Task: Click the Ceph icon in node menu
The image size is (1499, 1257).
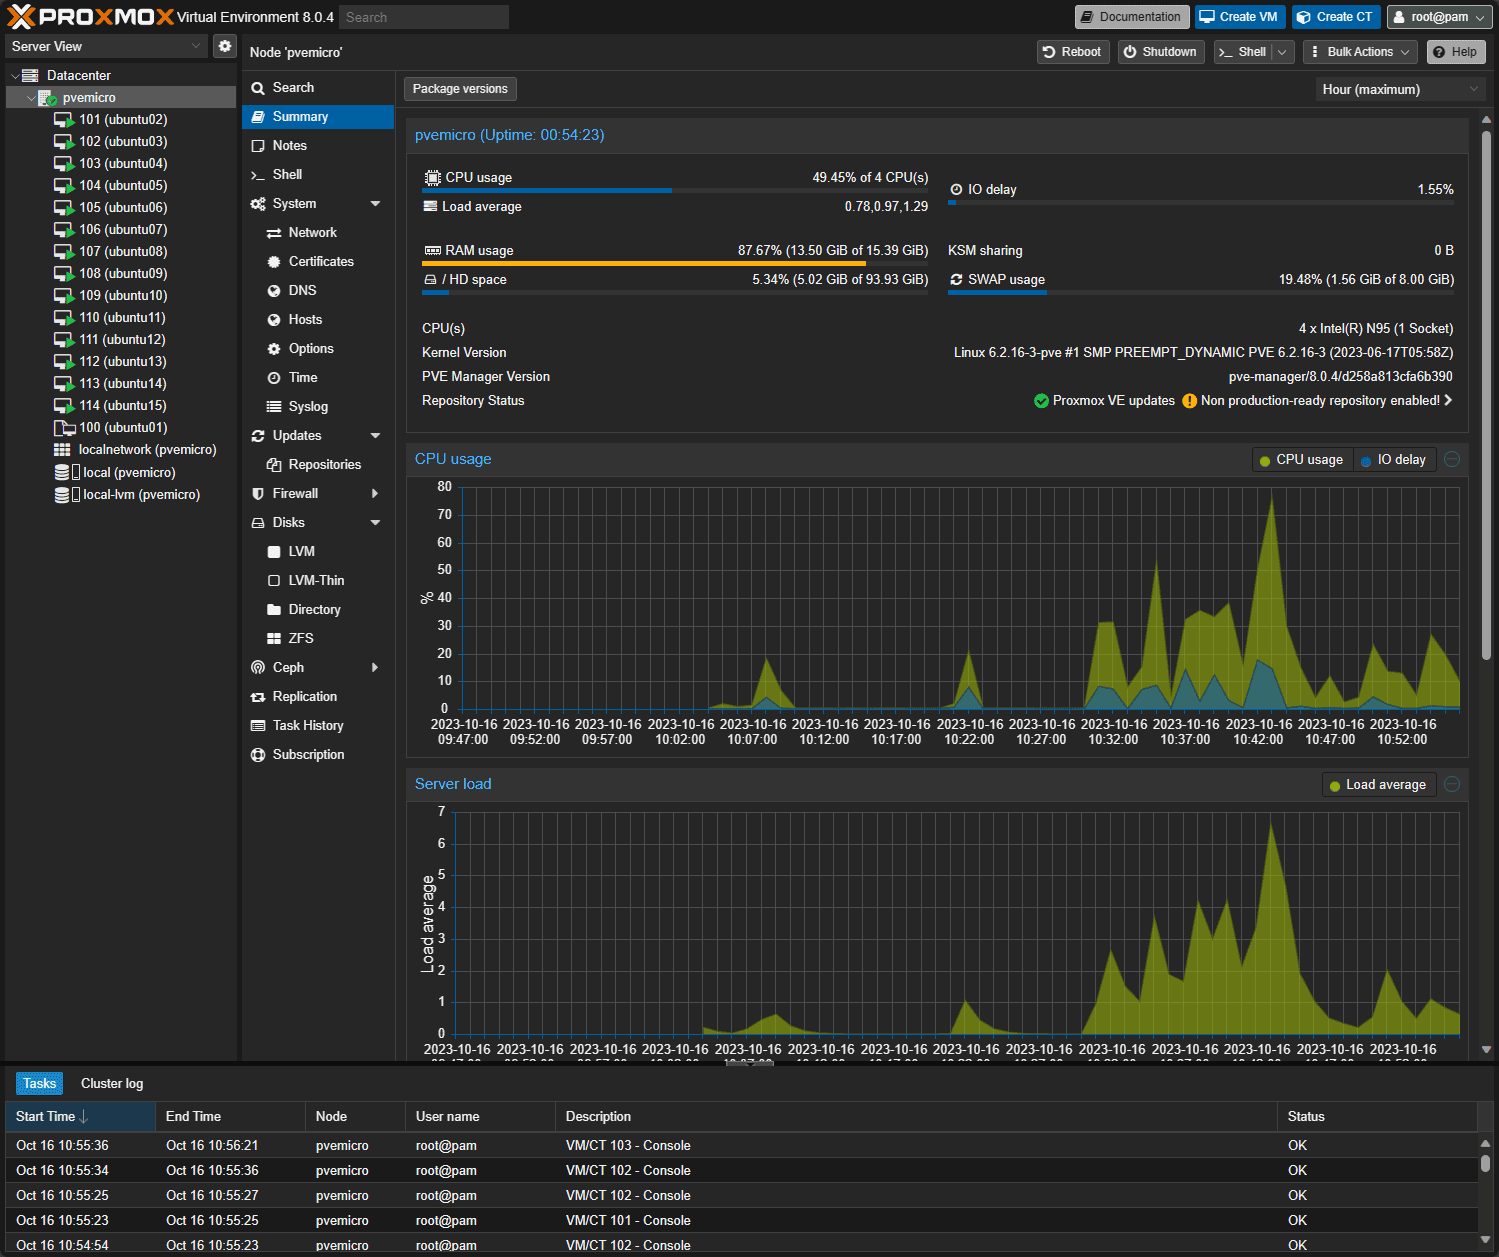Action: click(x=258, y=668)
